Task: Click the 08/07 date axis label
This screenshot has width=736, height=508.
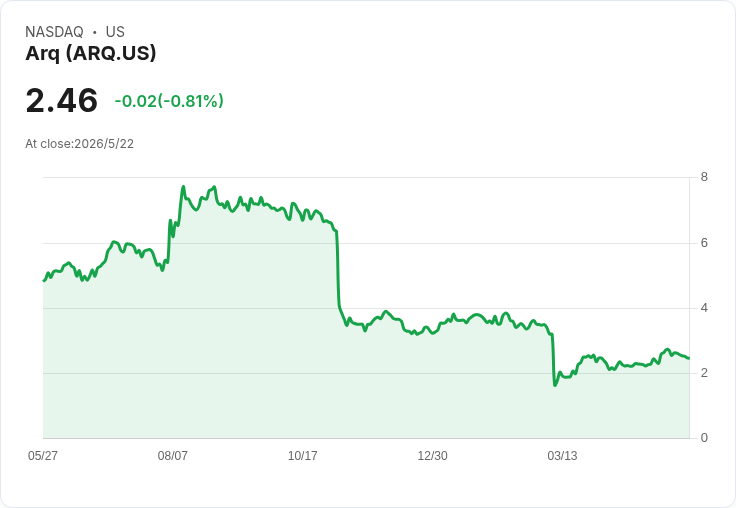Action: tap(172, 455)
